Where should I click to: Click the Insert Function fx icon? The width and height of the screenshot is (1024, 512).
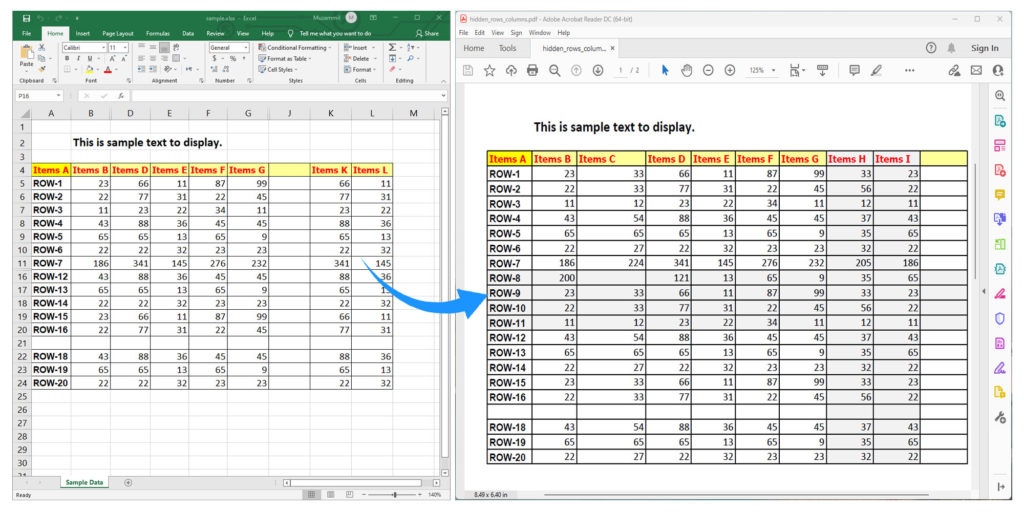coord(121,96)
